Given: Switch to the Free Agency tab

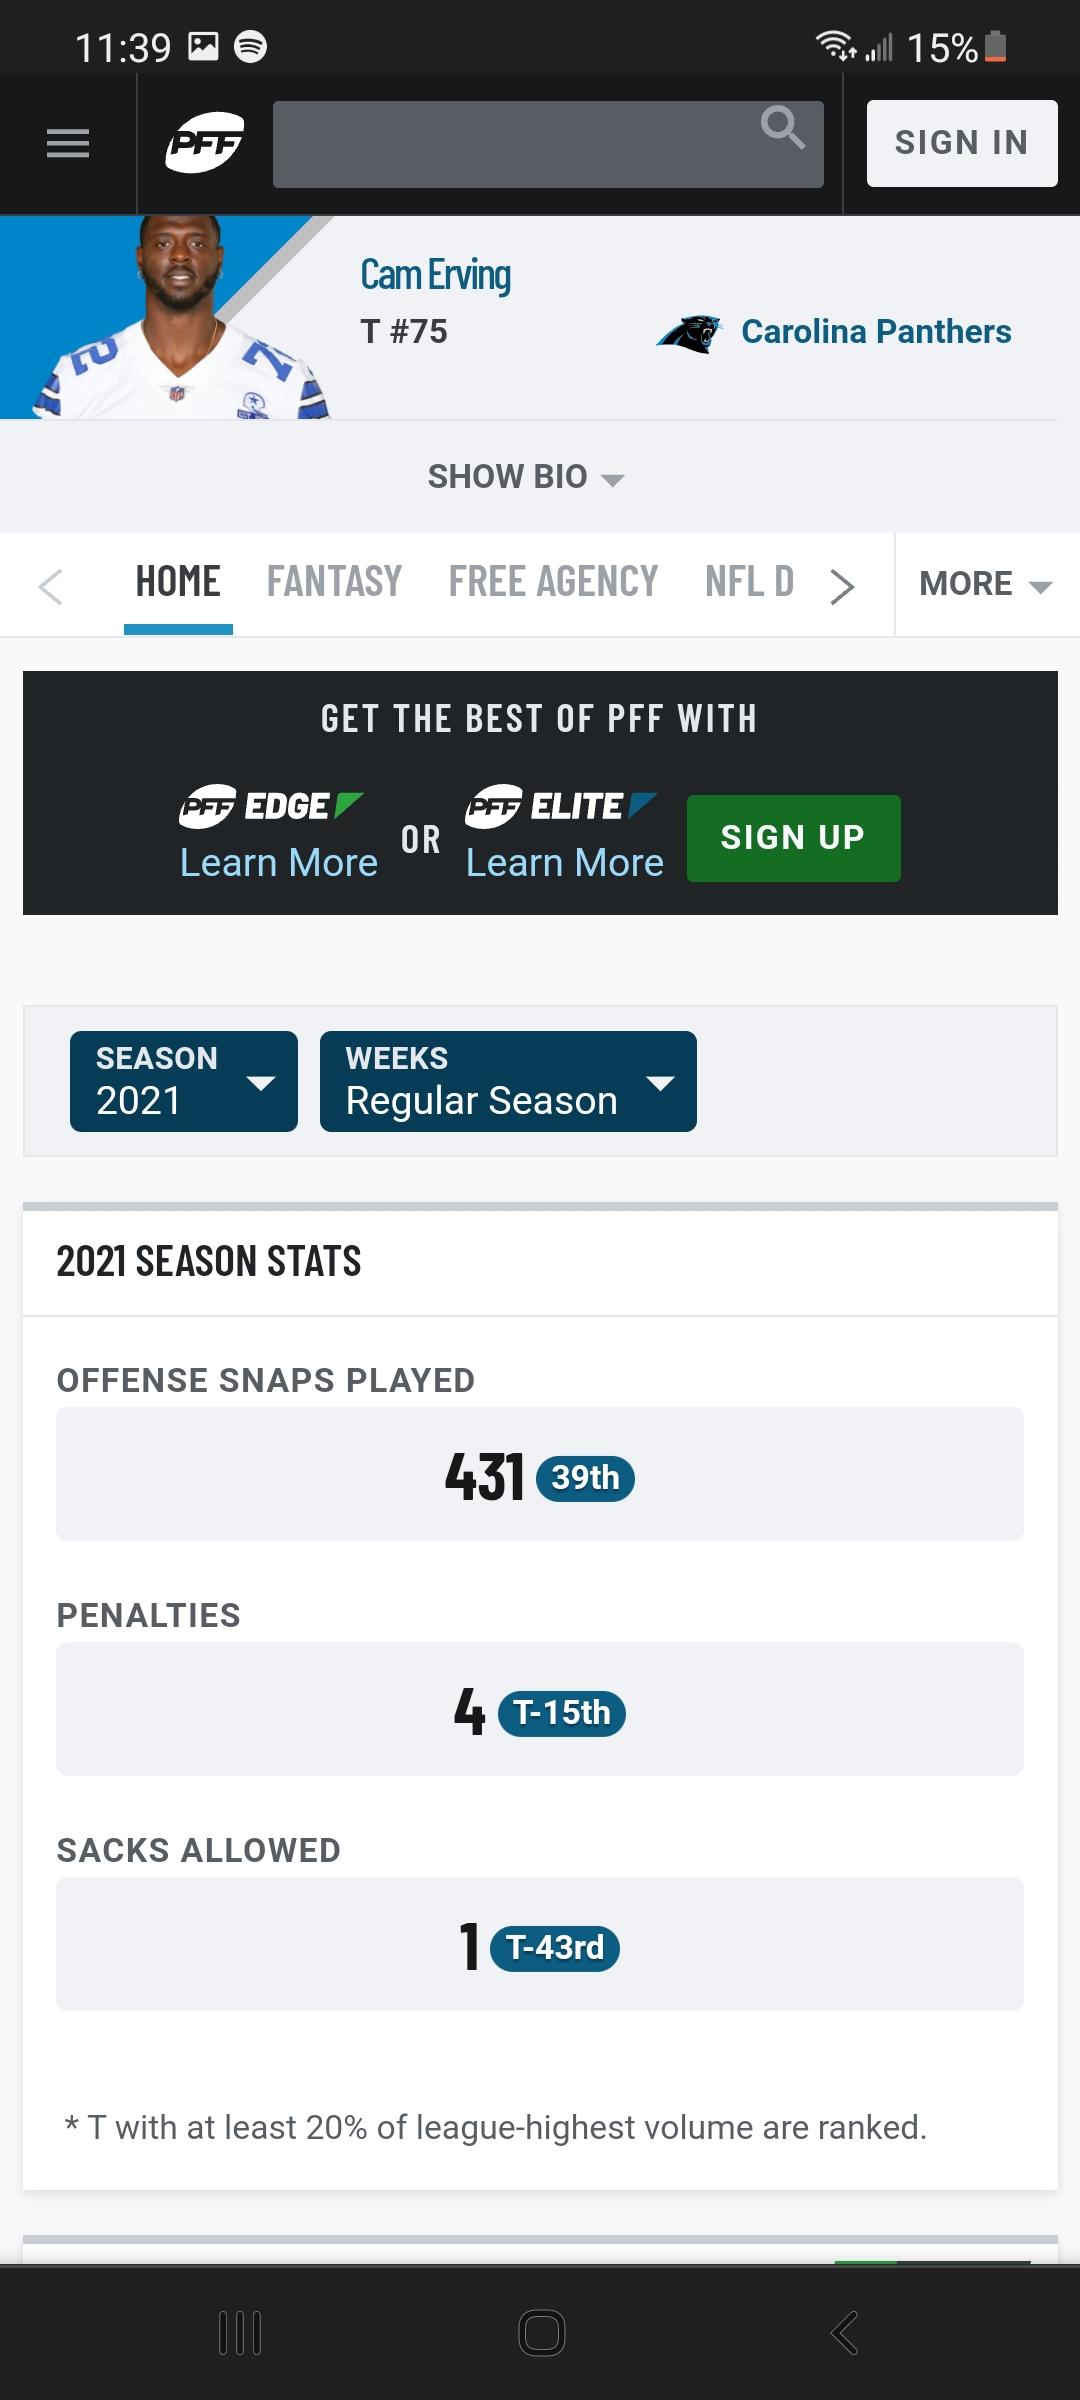Looking at the screenshot, I should click(553, 582).
